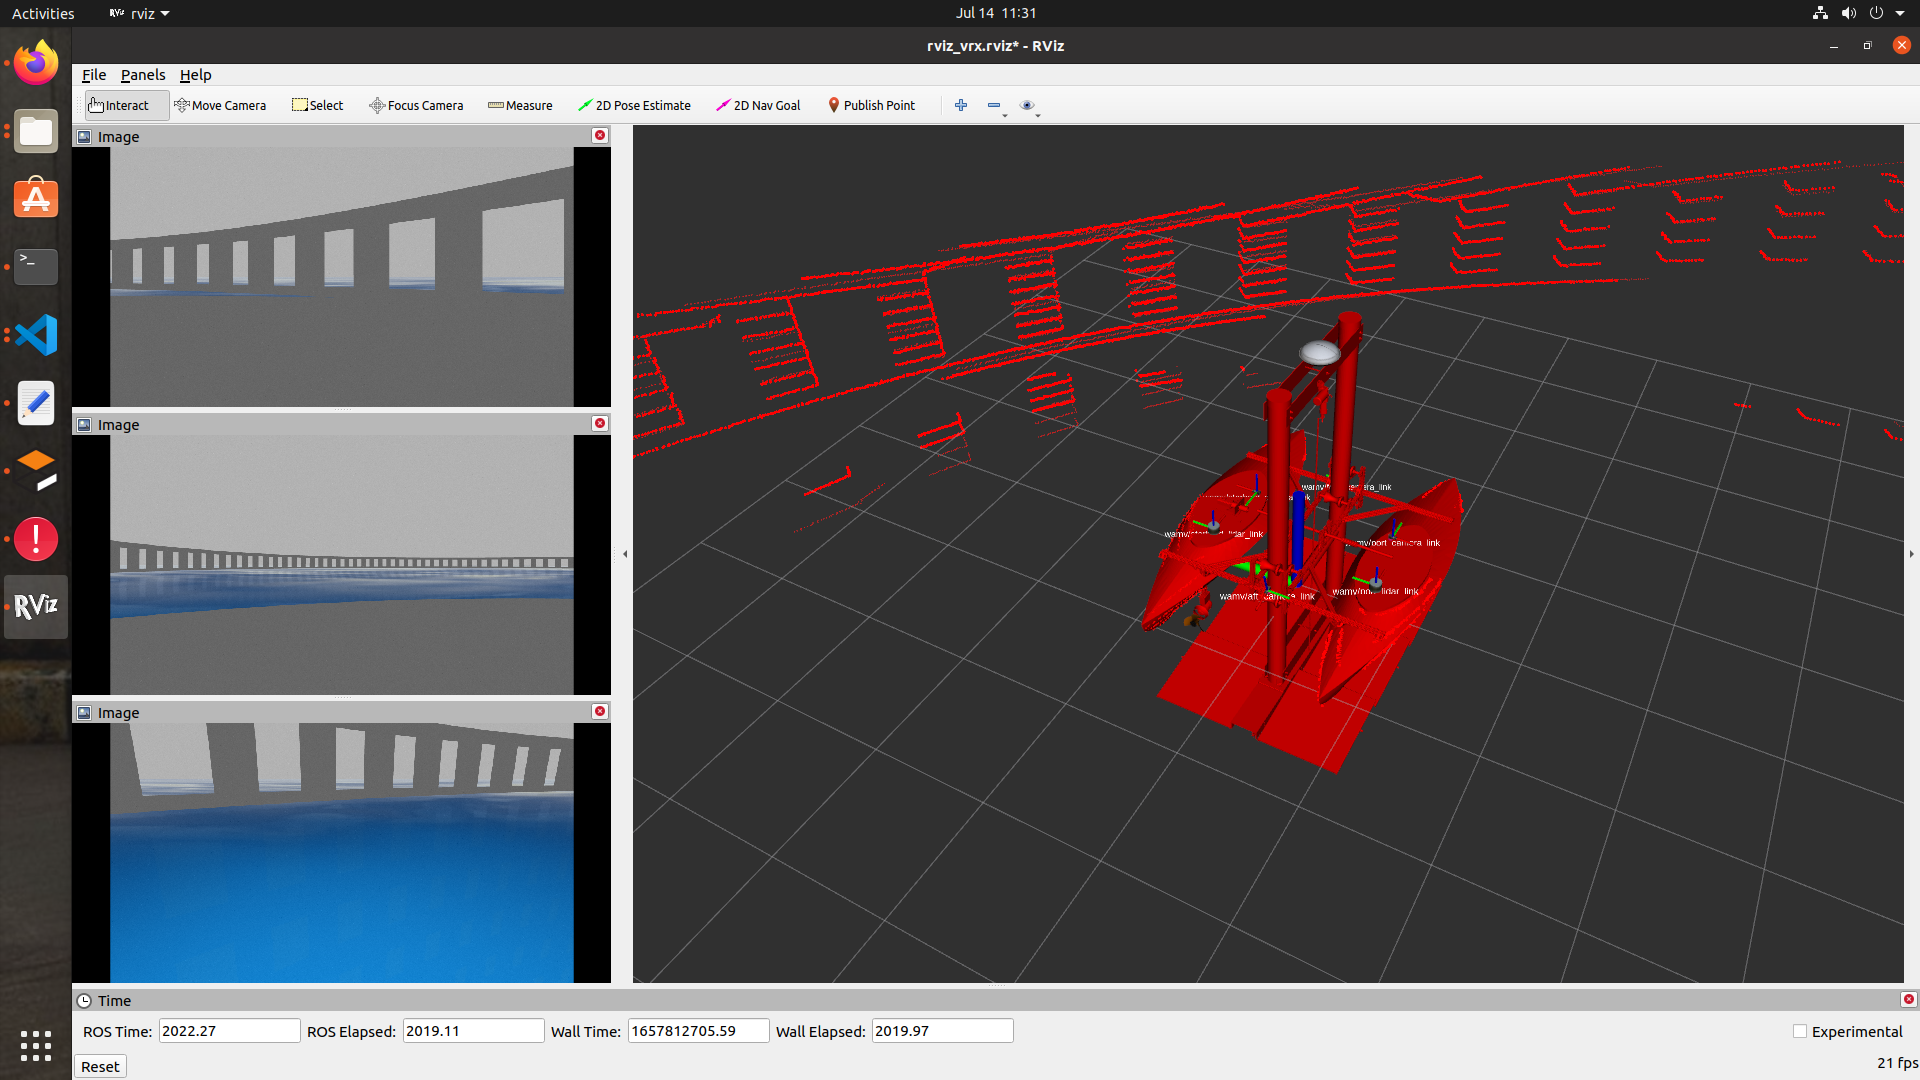Open the Panels menu

tap(143, 75)
